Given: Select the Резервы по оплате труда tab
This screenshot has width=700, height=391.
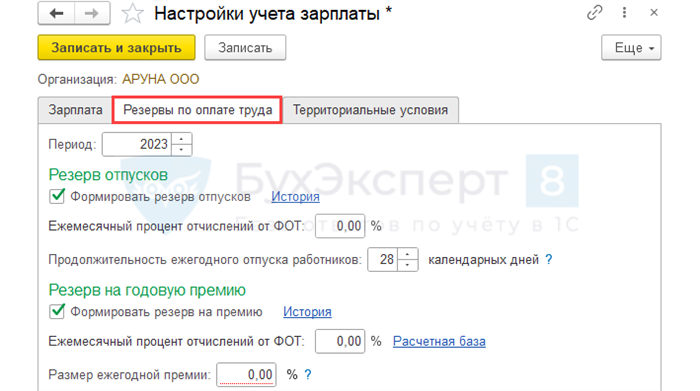Looking at the screenshot, I should [197, 110].
